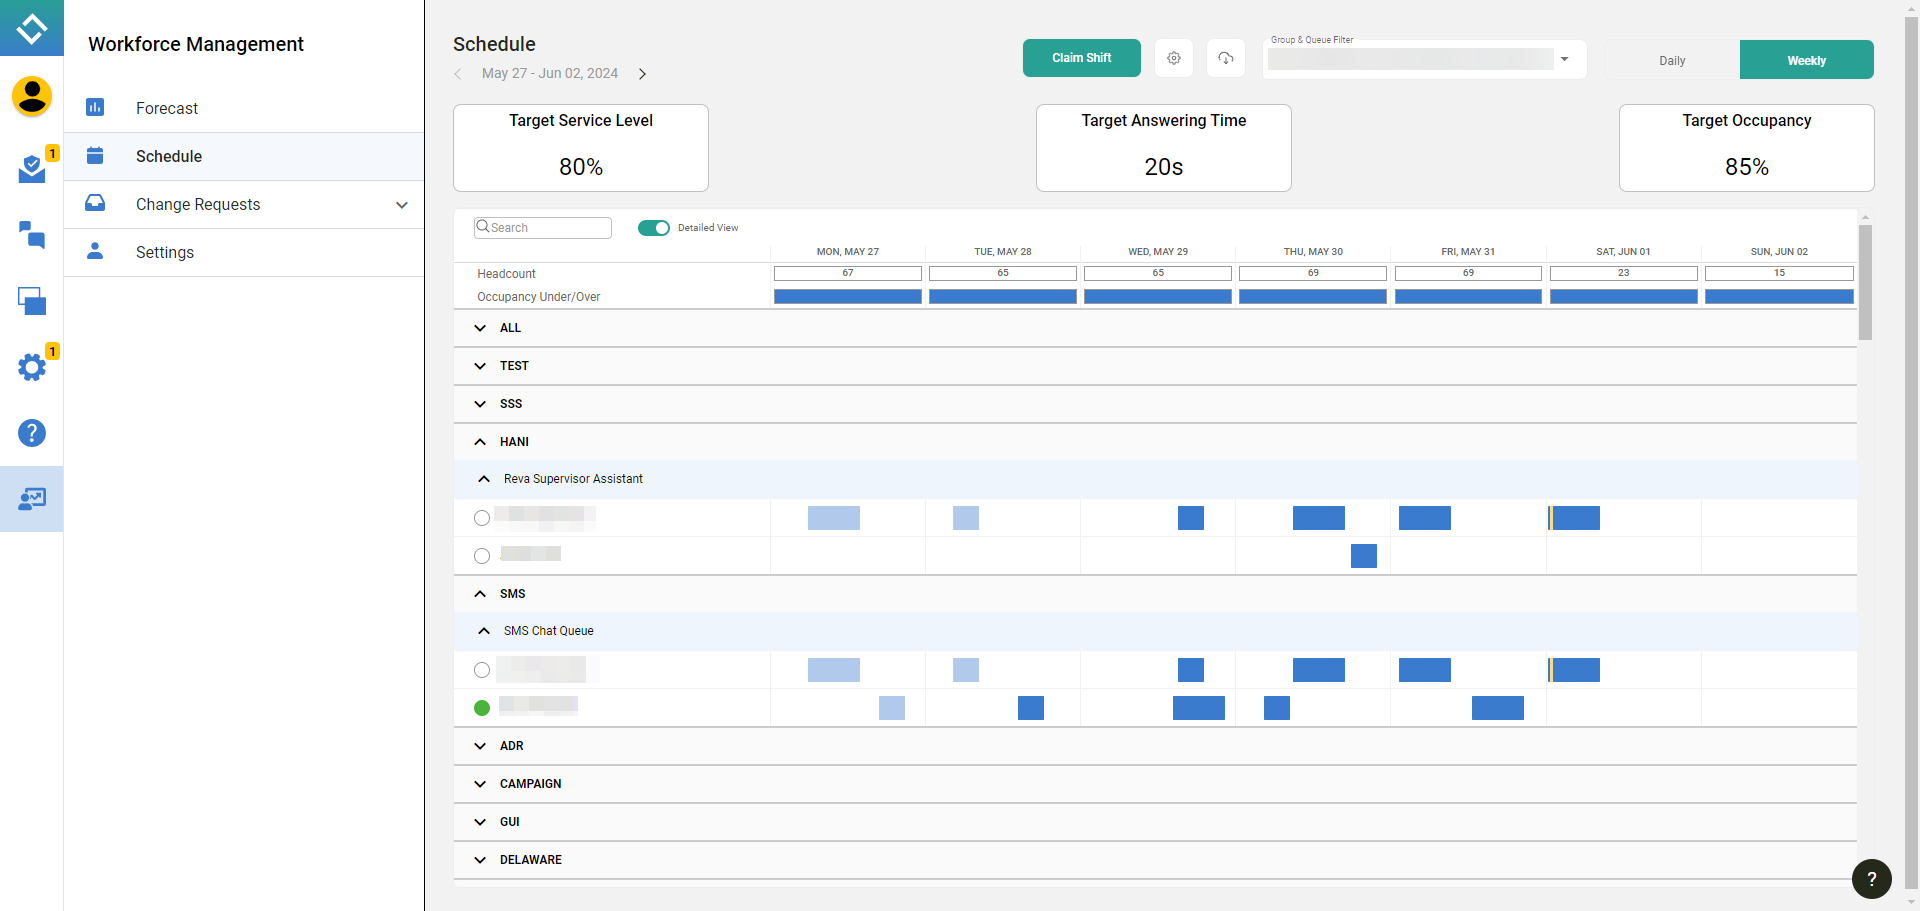Open the Group & Queue Filter dropdown
The width and height of the screenshot is (1920, 911).
pyautogui.click(x=1564, y=59)
